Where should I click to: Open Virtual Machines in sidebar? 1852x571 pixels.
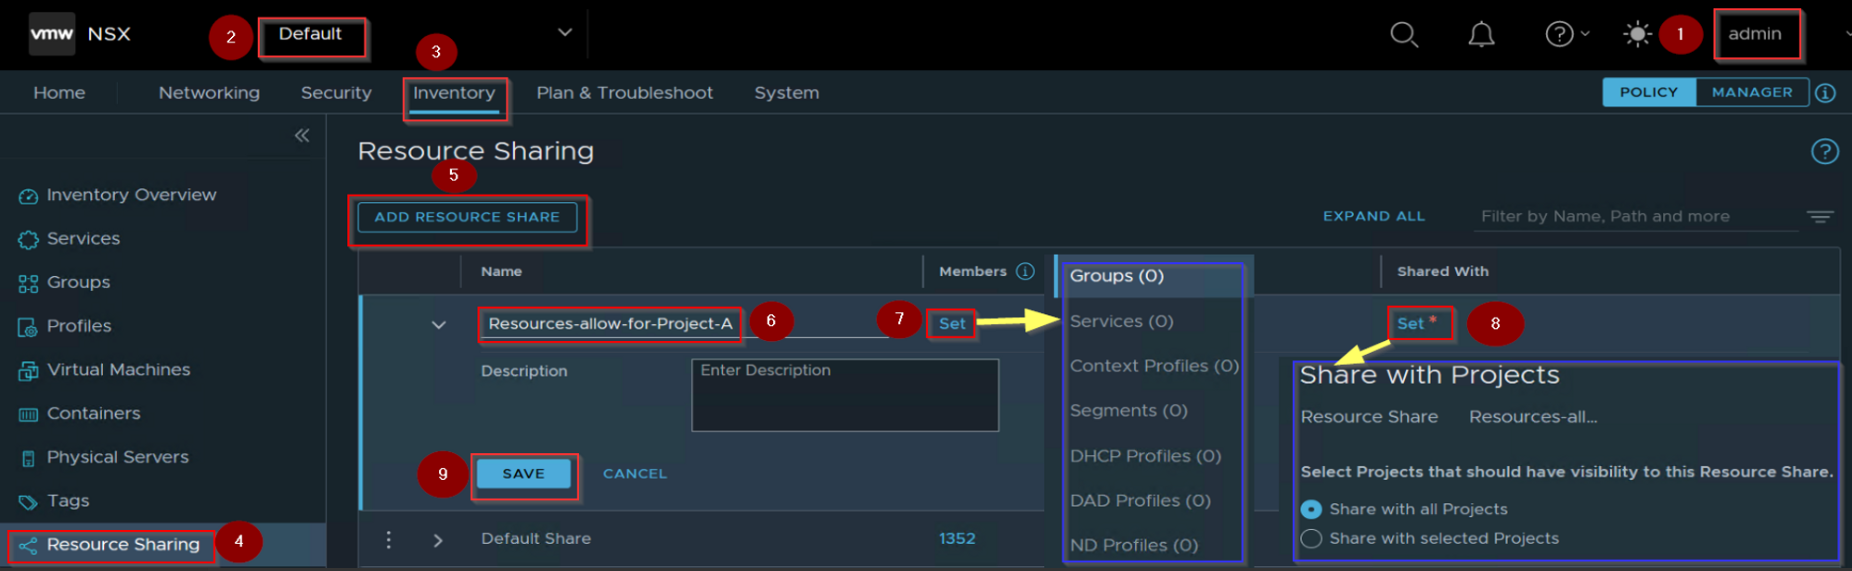[118, 370]
